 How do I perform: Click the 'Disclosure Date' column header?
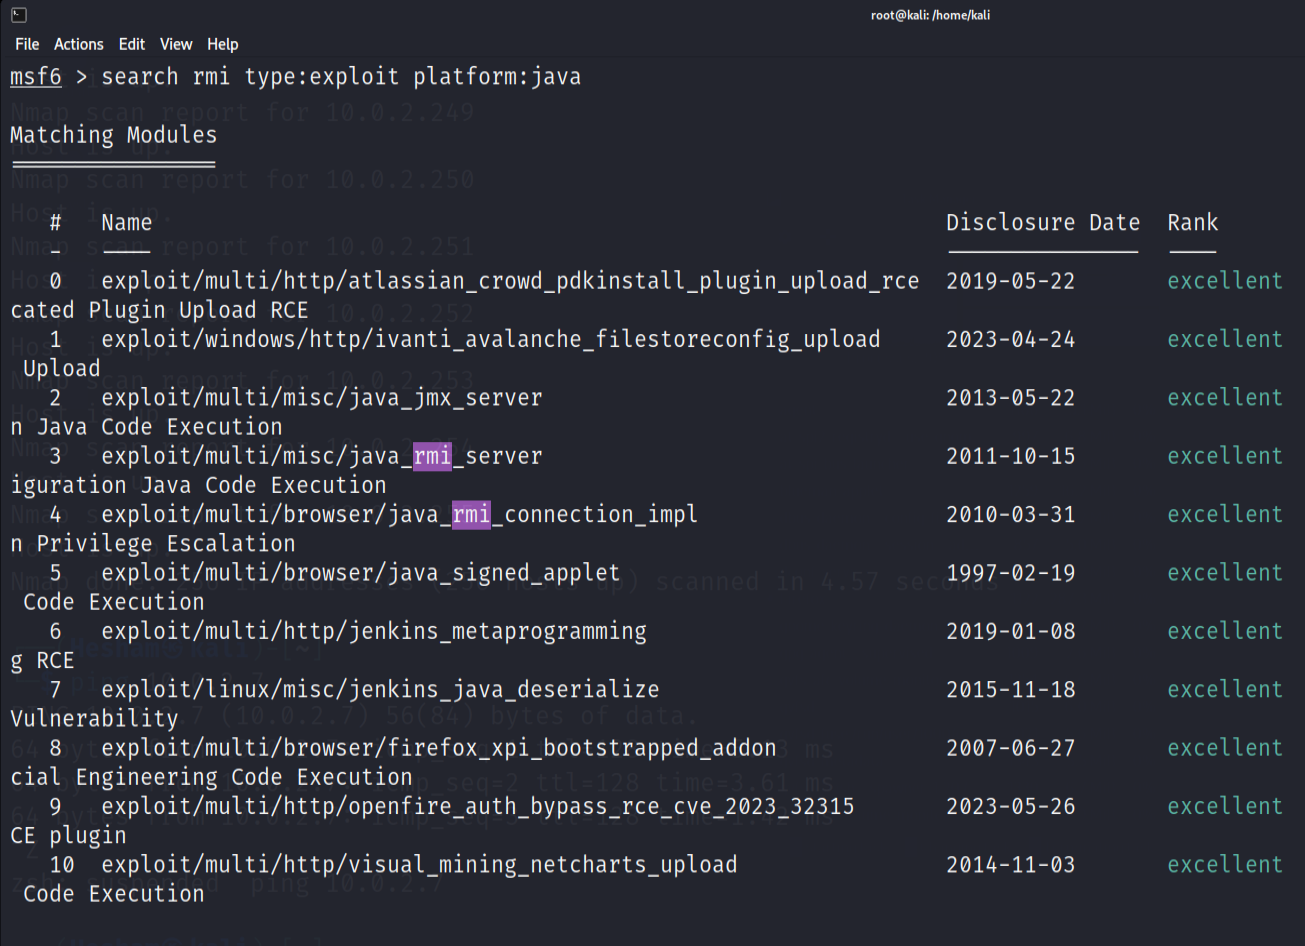1043,222
